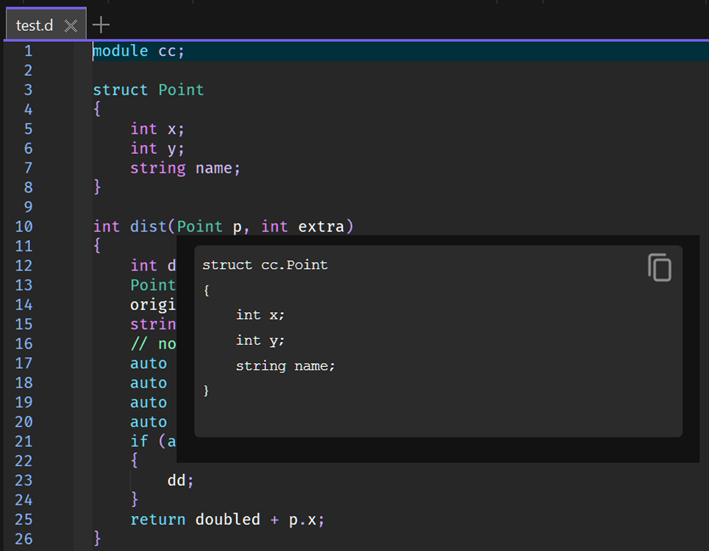This screenshot has width=709, height=551.
Task: Click 'doubled' on line 25
Action: click(227, 519)
